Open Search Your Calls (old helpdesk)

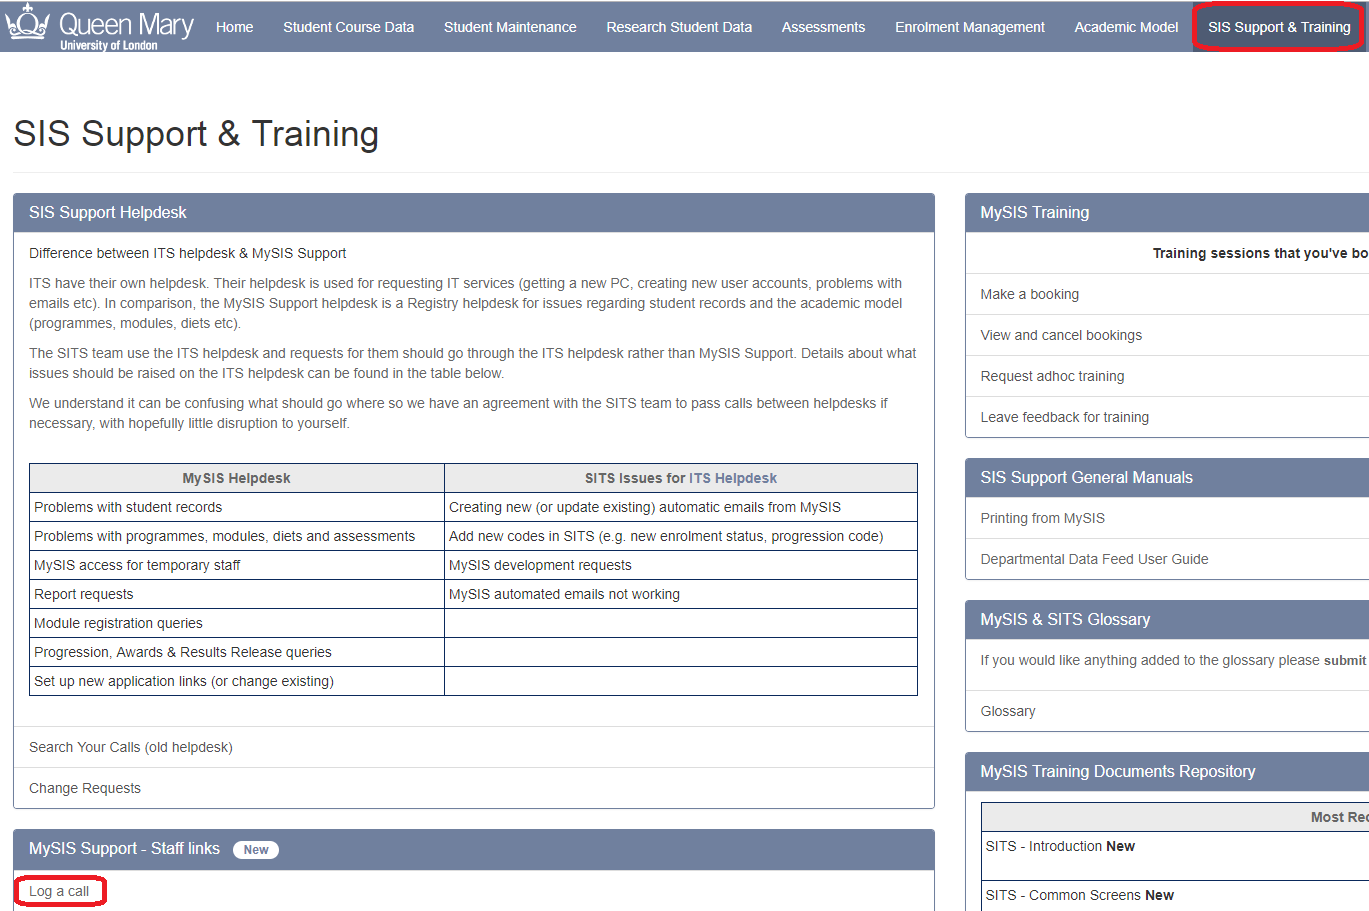pos(131,747)
